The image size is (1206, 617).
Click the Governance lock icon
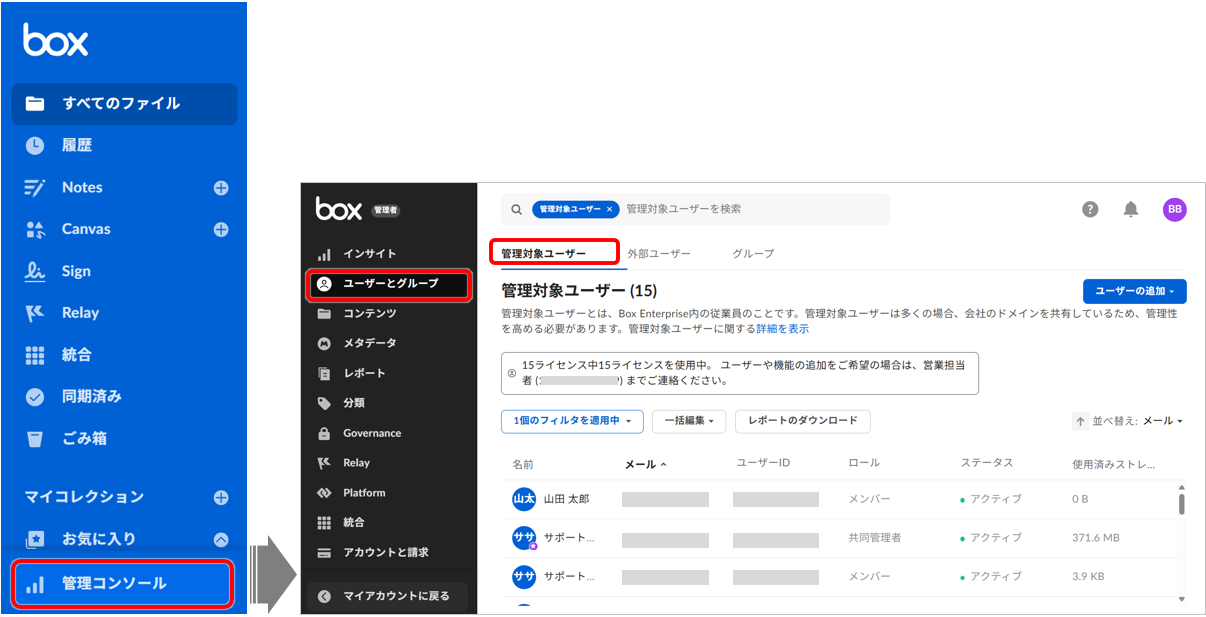(324, 433)
